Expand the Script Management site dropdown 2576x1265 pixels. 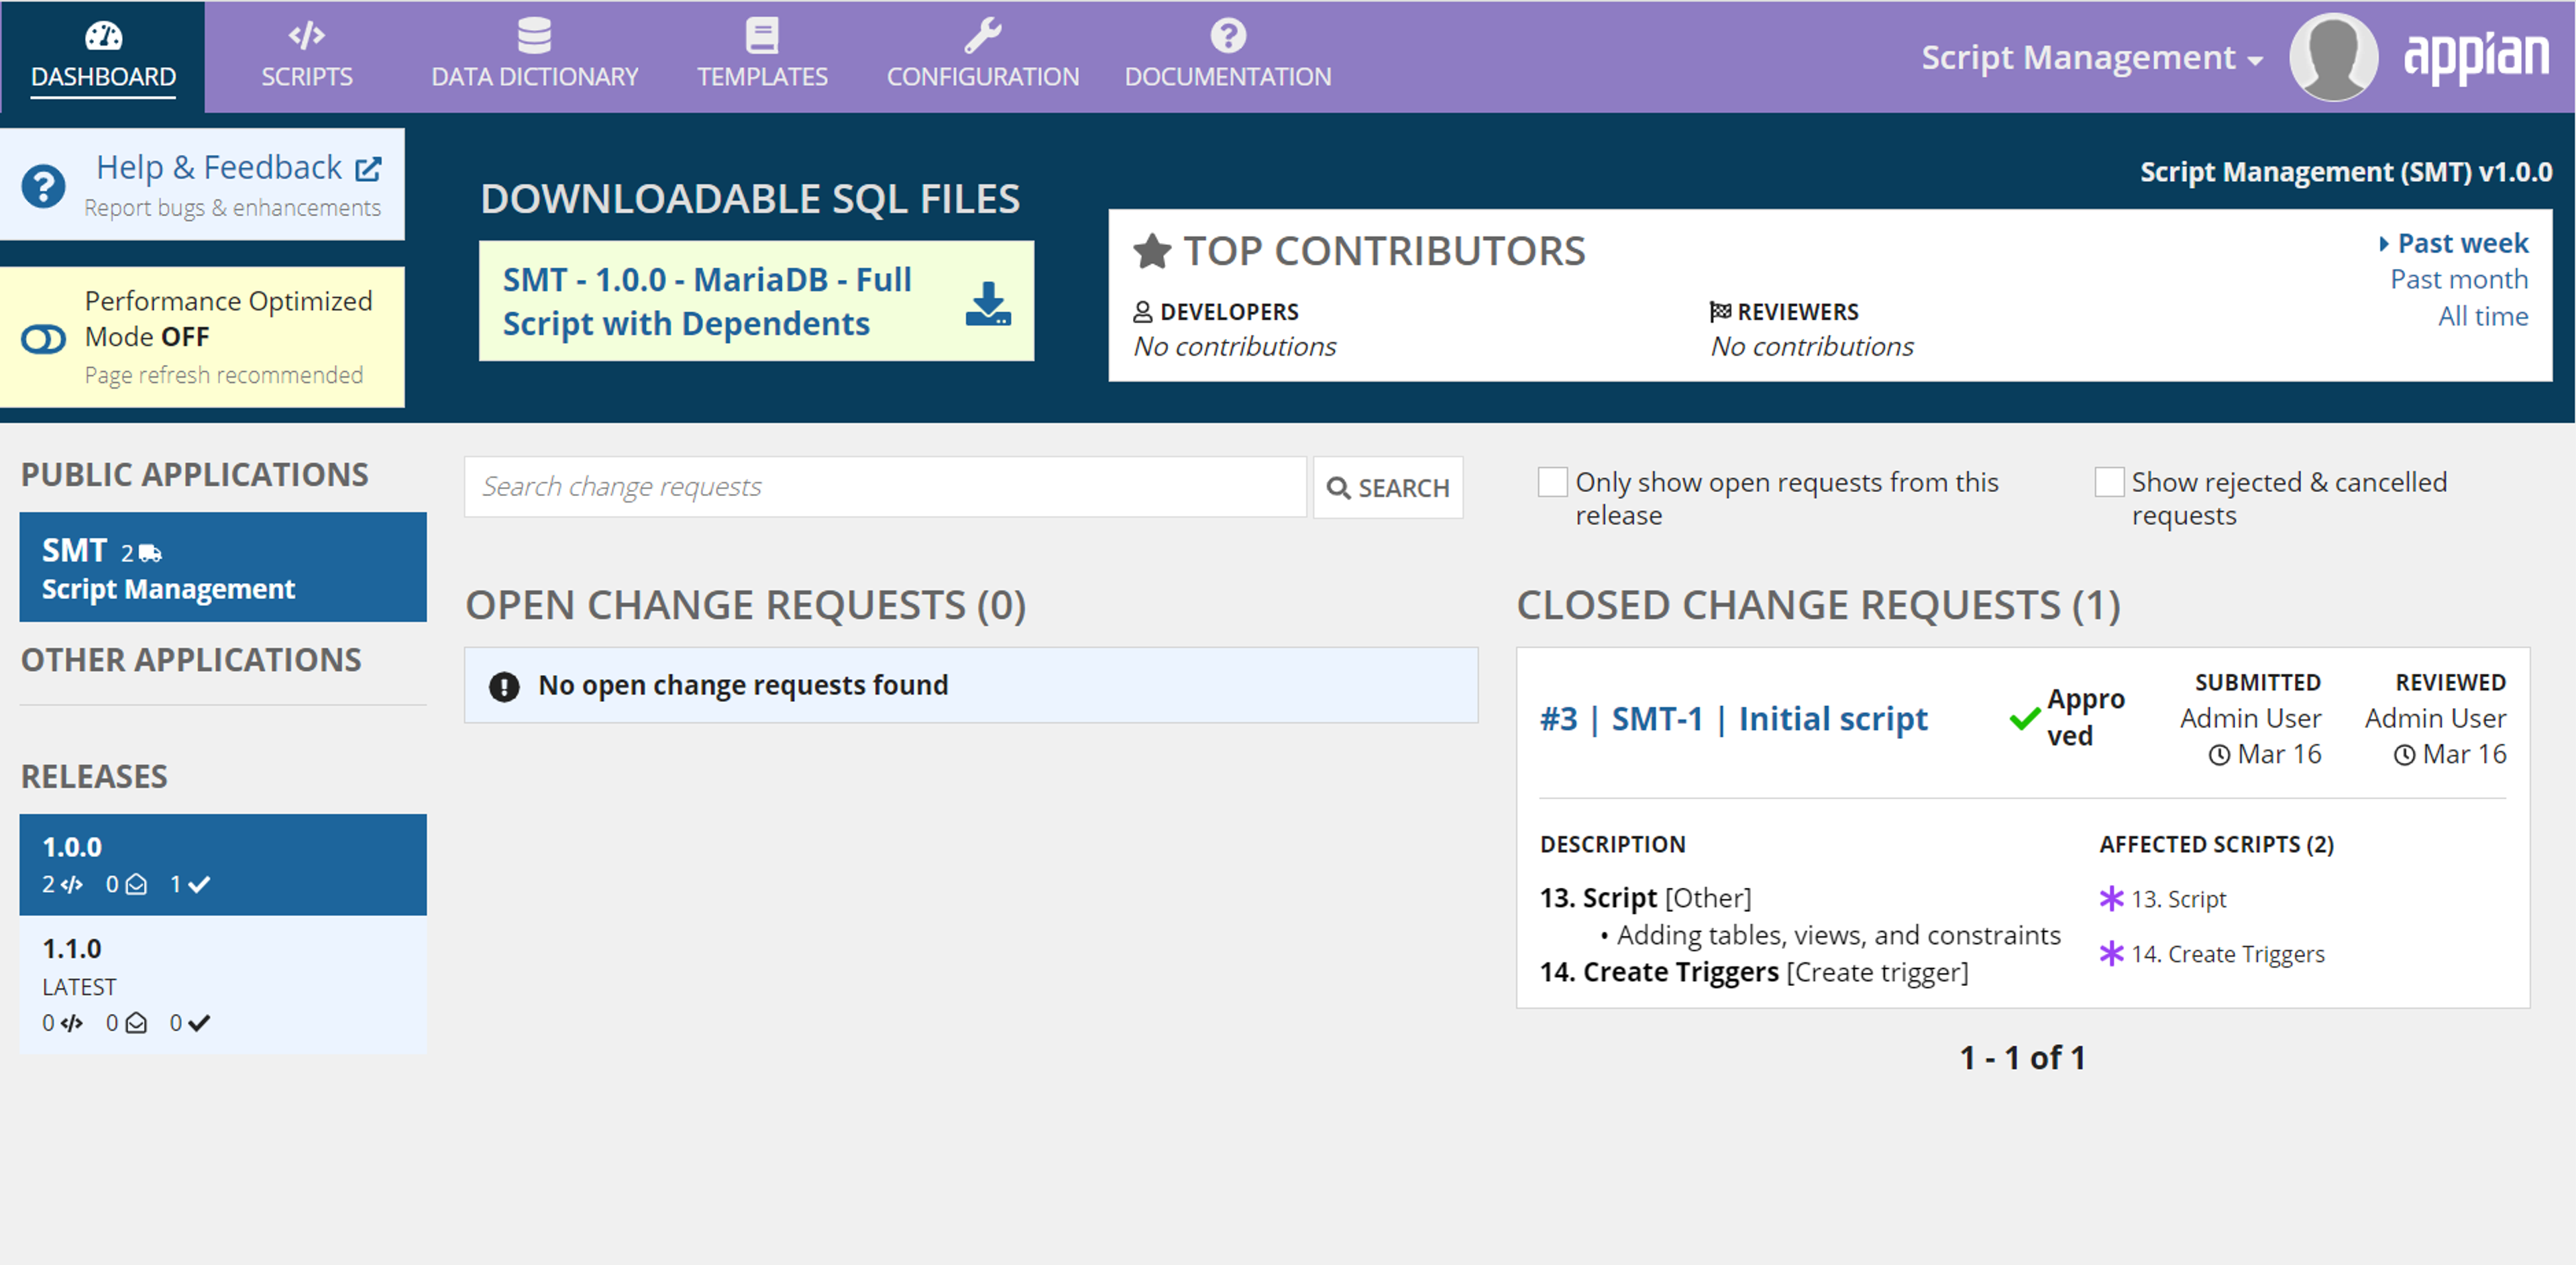click(2092, 58)
